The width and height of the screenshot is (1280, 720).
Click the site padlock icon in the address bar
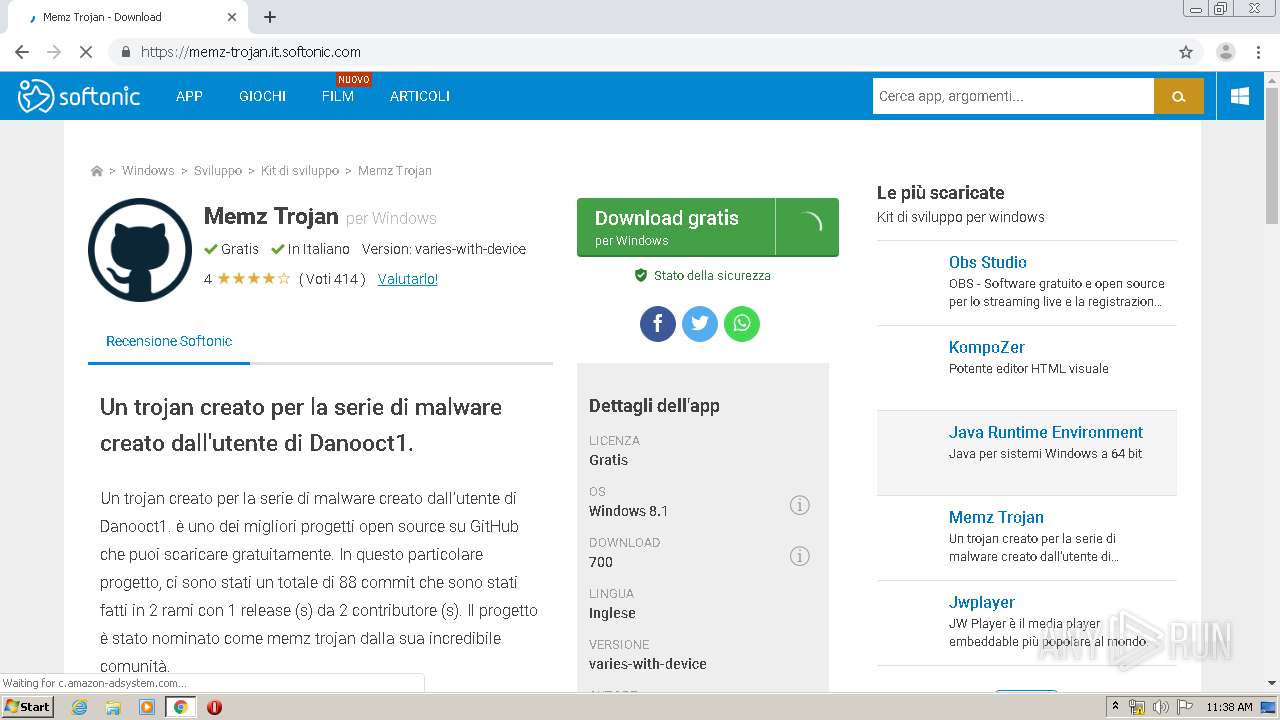point(125,52)
